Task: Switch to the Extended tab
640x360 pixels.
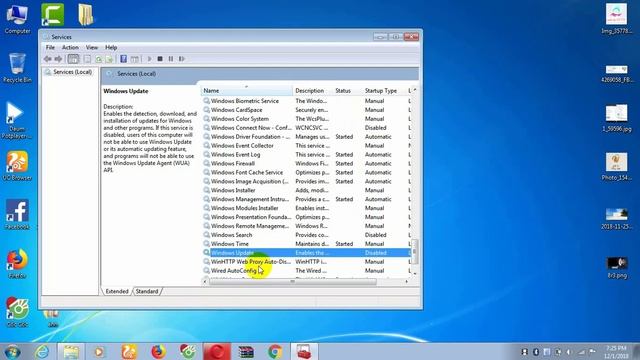Action: [117, 291]
